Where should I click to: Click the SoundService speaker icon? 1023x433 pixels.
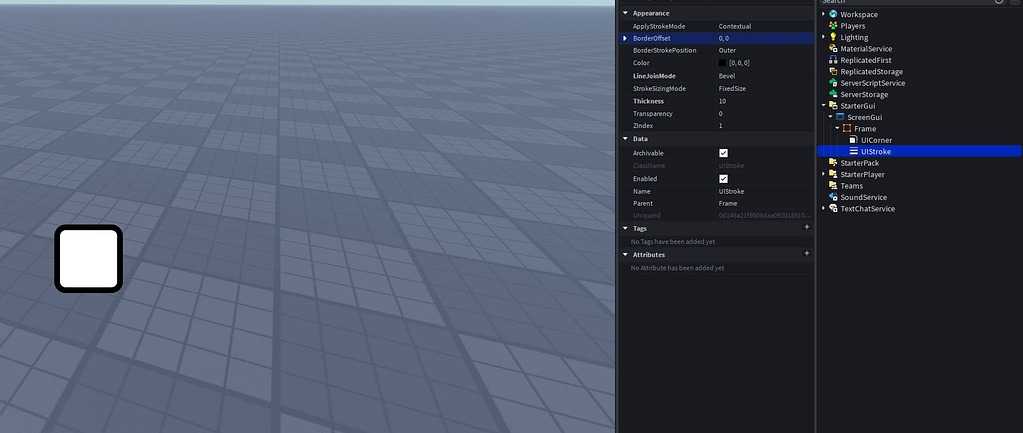pyautogui.click(x=833, y=197)
